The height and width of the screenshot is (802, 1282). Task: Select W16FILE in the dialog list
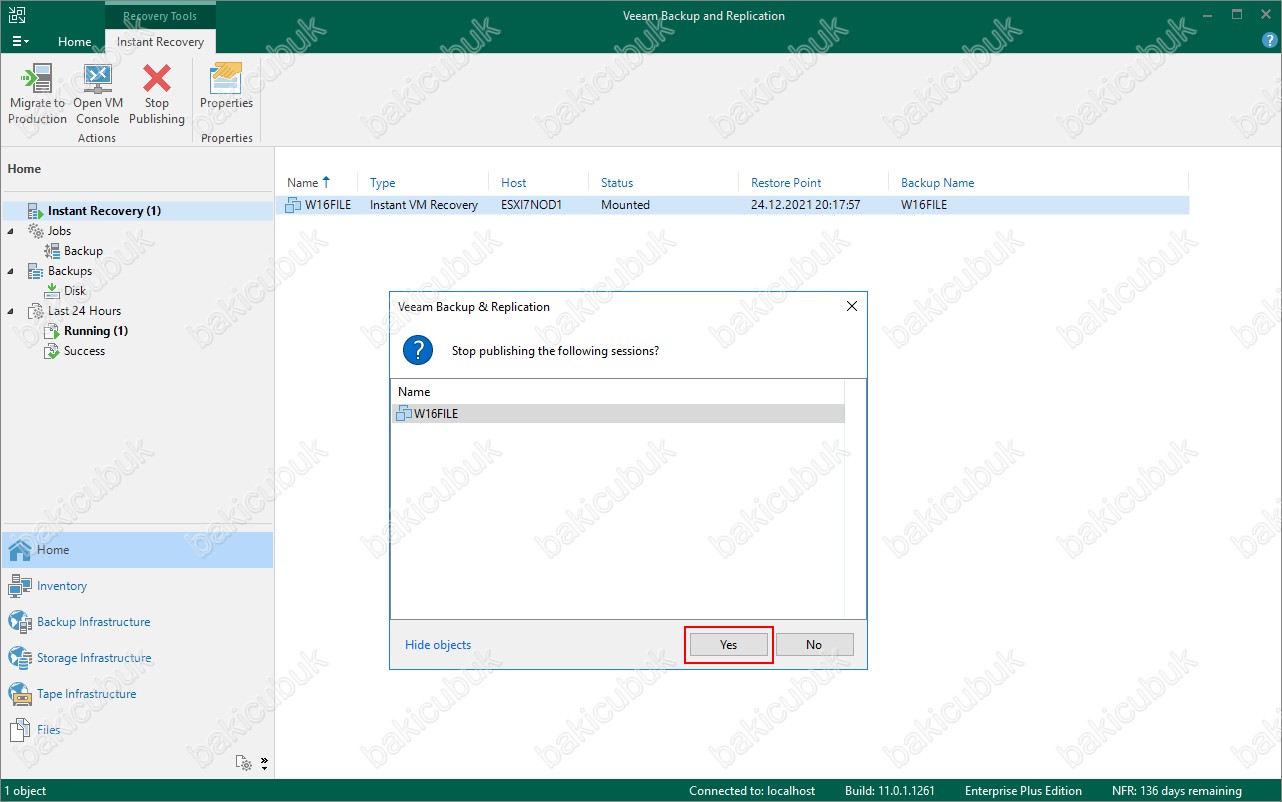(618, 413)
